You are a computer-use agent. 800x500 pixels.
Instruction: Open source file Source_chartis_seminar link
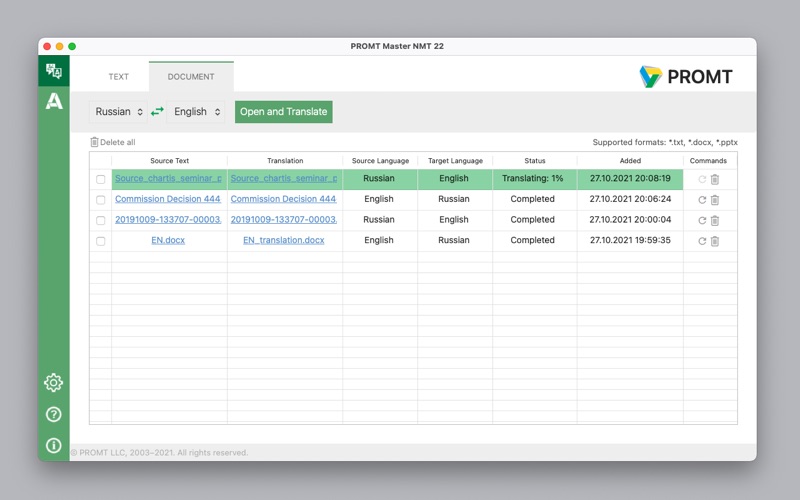pyautogui.click(x=168, y=179)
